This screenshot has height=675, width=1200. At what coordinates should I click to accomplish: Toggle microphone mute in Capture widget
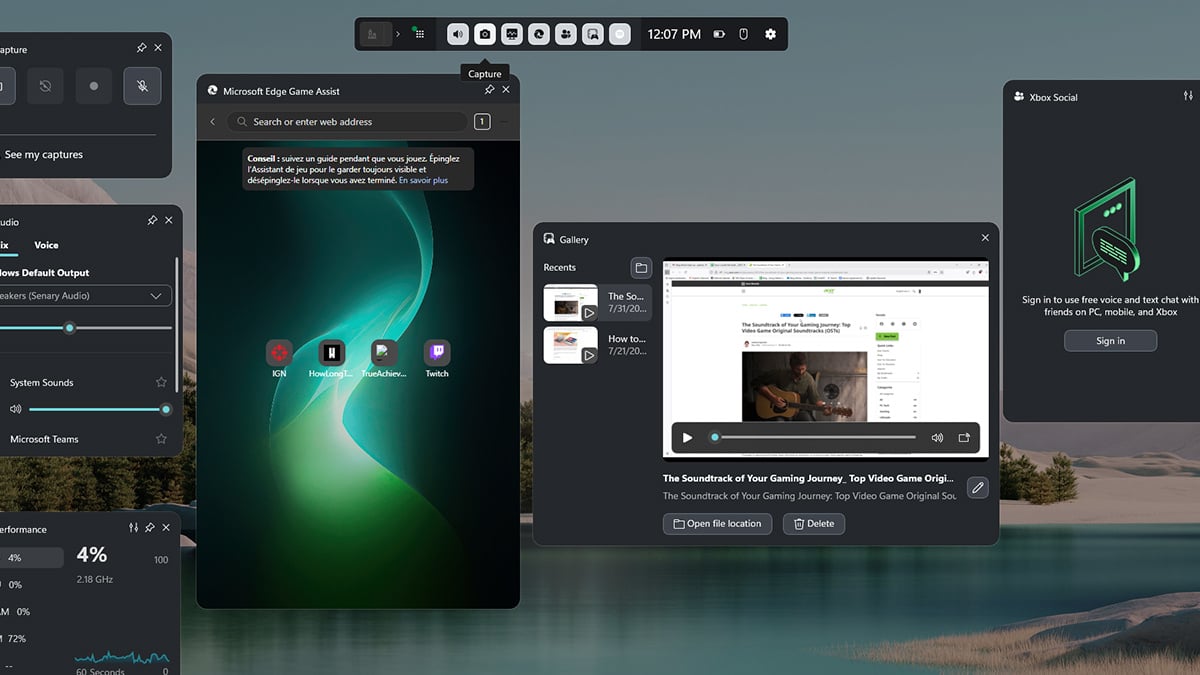(x=142, y=86)
